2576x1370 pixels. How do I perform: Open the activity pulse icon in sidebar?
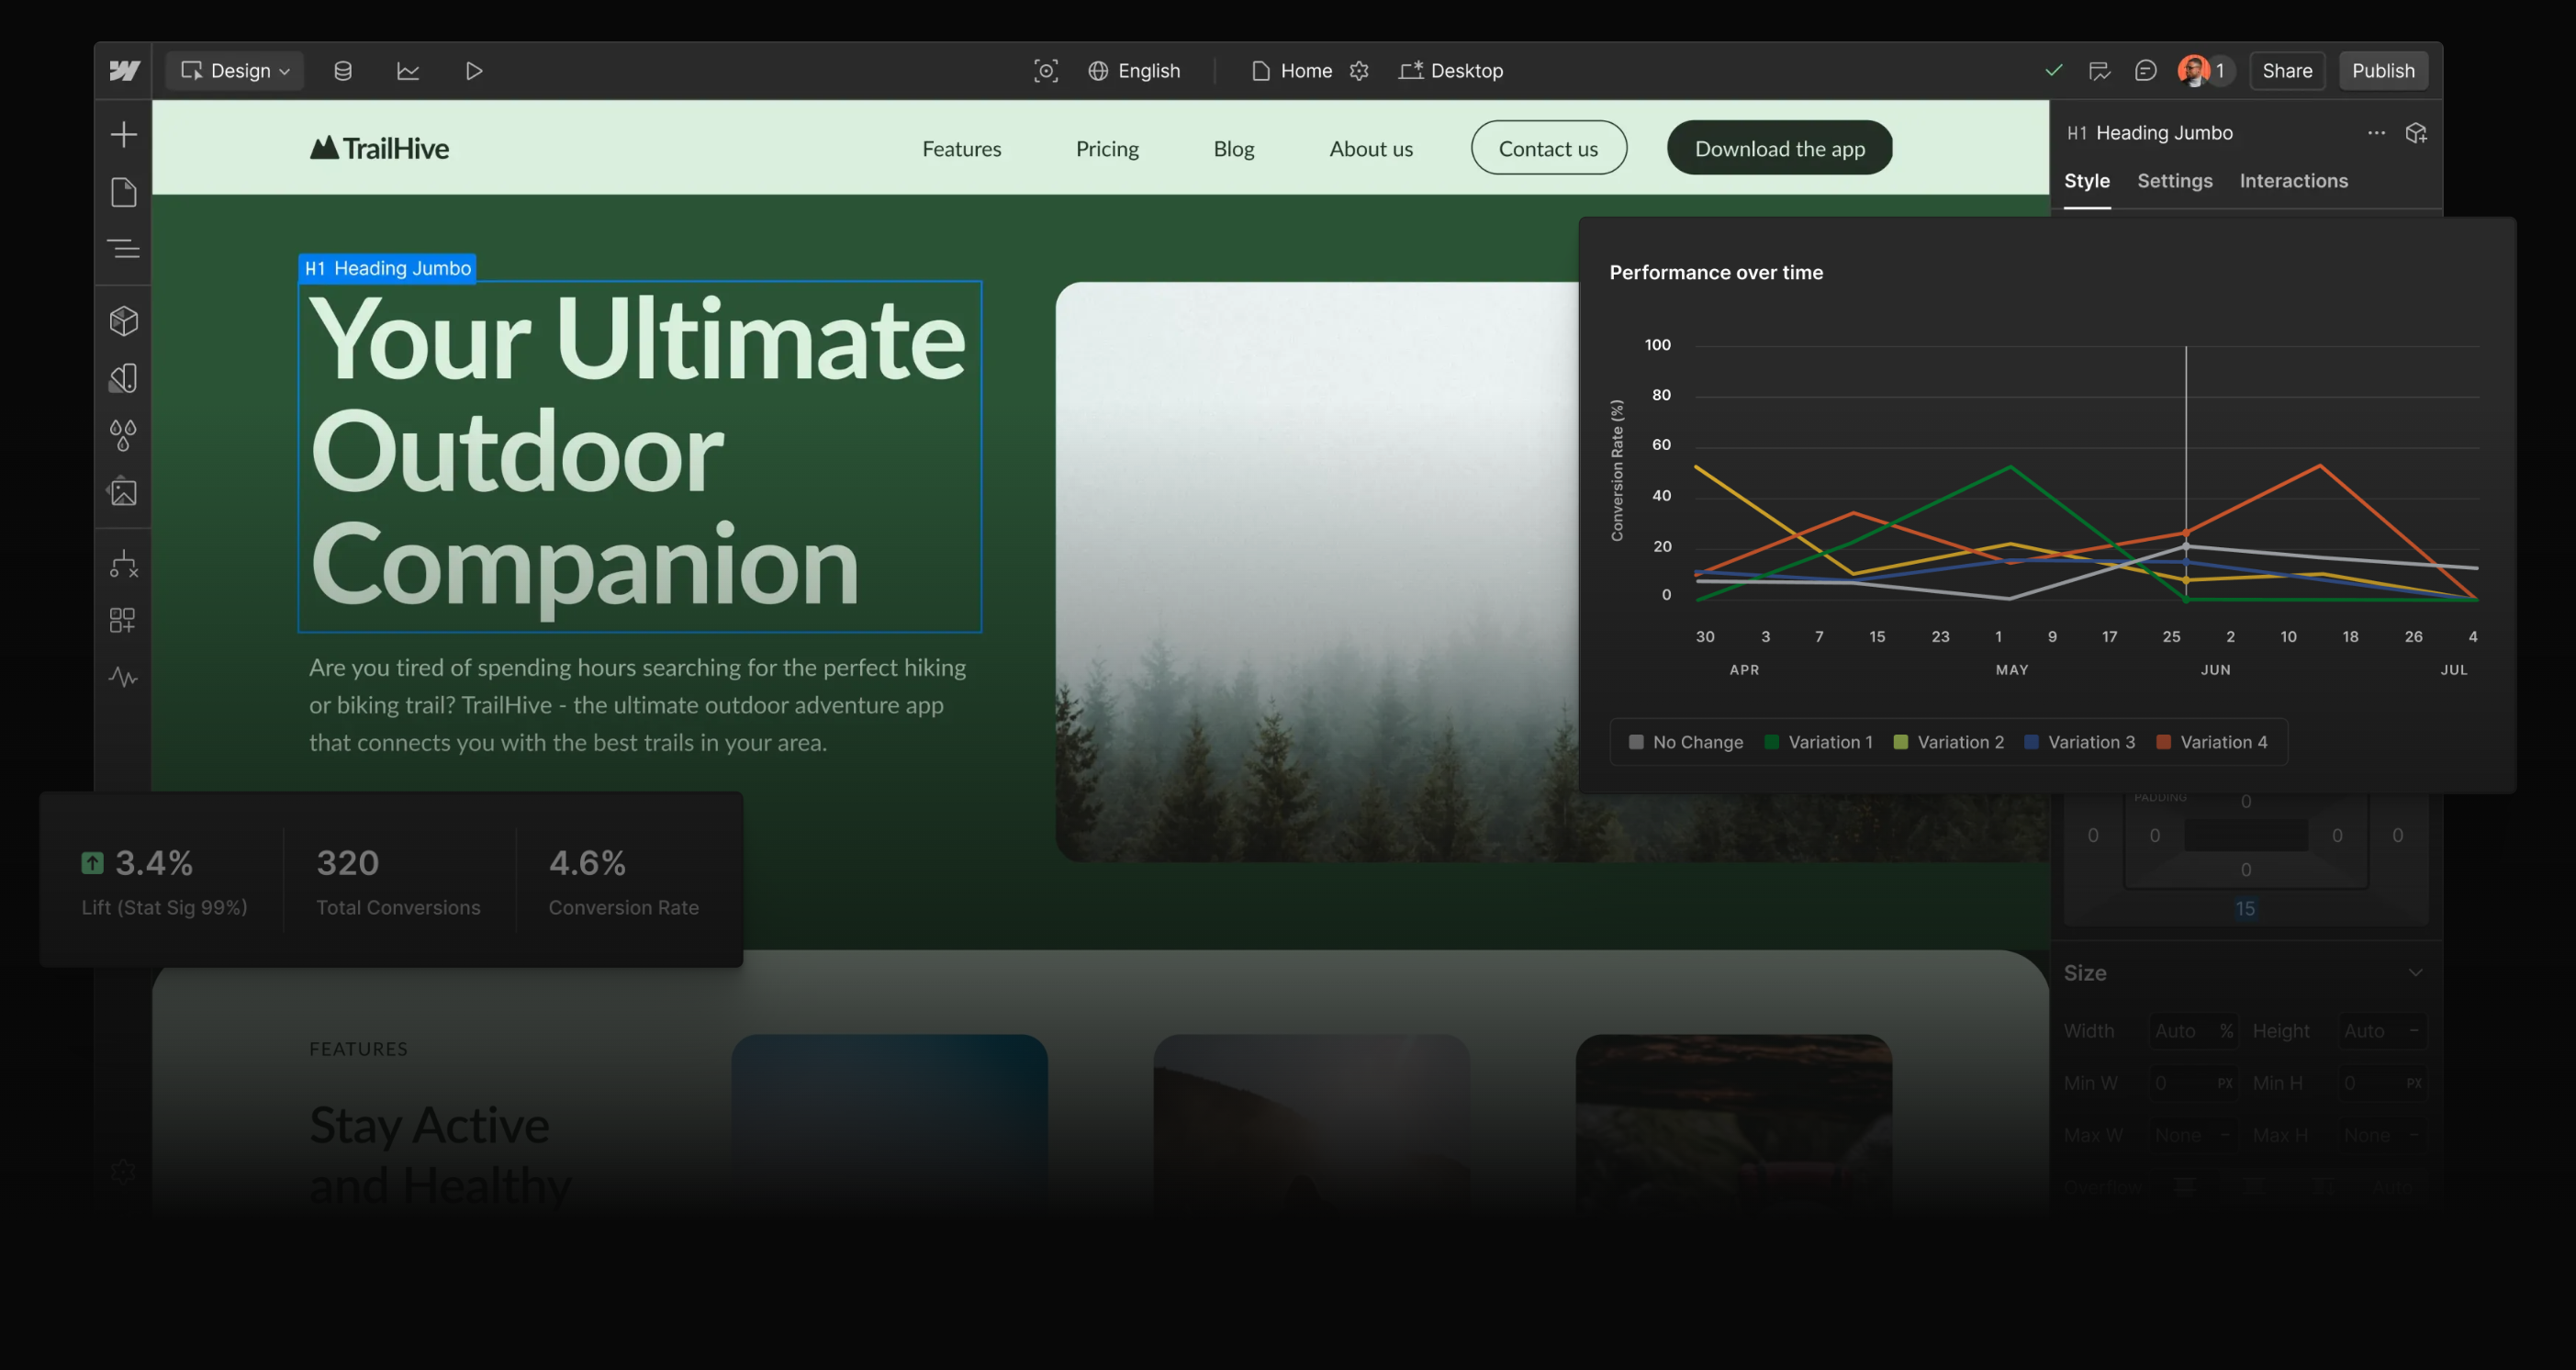pos(123,677)
